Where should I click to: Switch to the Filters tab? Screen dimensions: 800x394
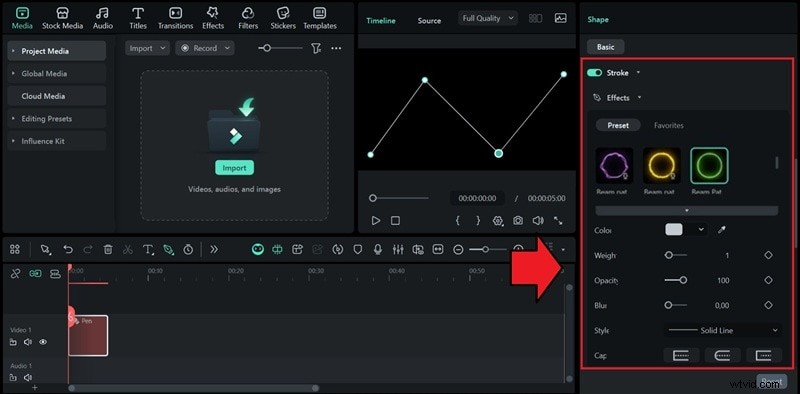(248, 18)
